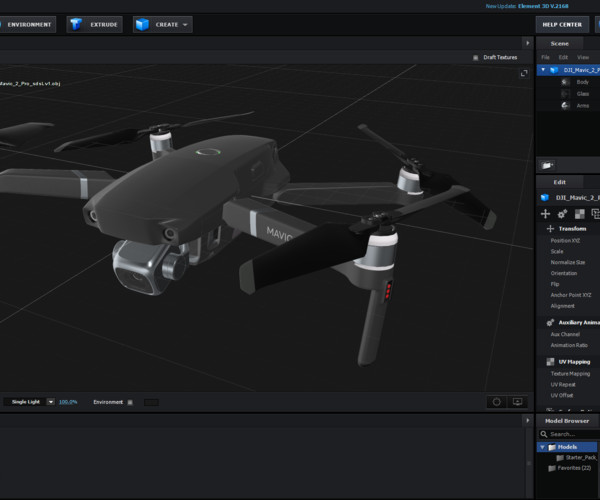
Task: Open the File menu in Scene panel
Action: tap(545, 57)
